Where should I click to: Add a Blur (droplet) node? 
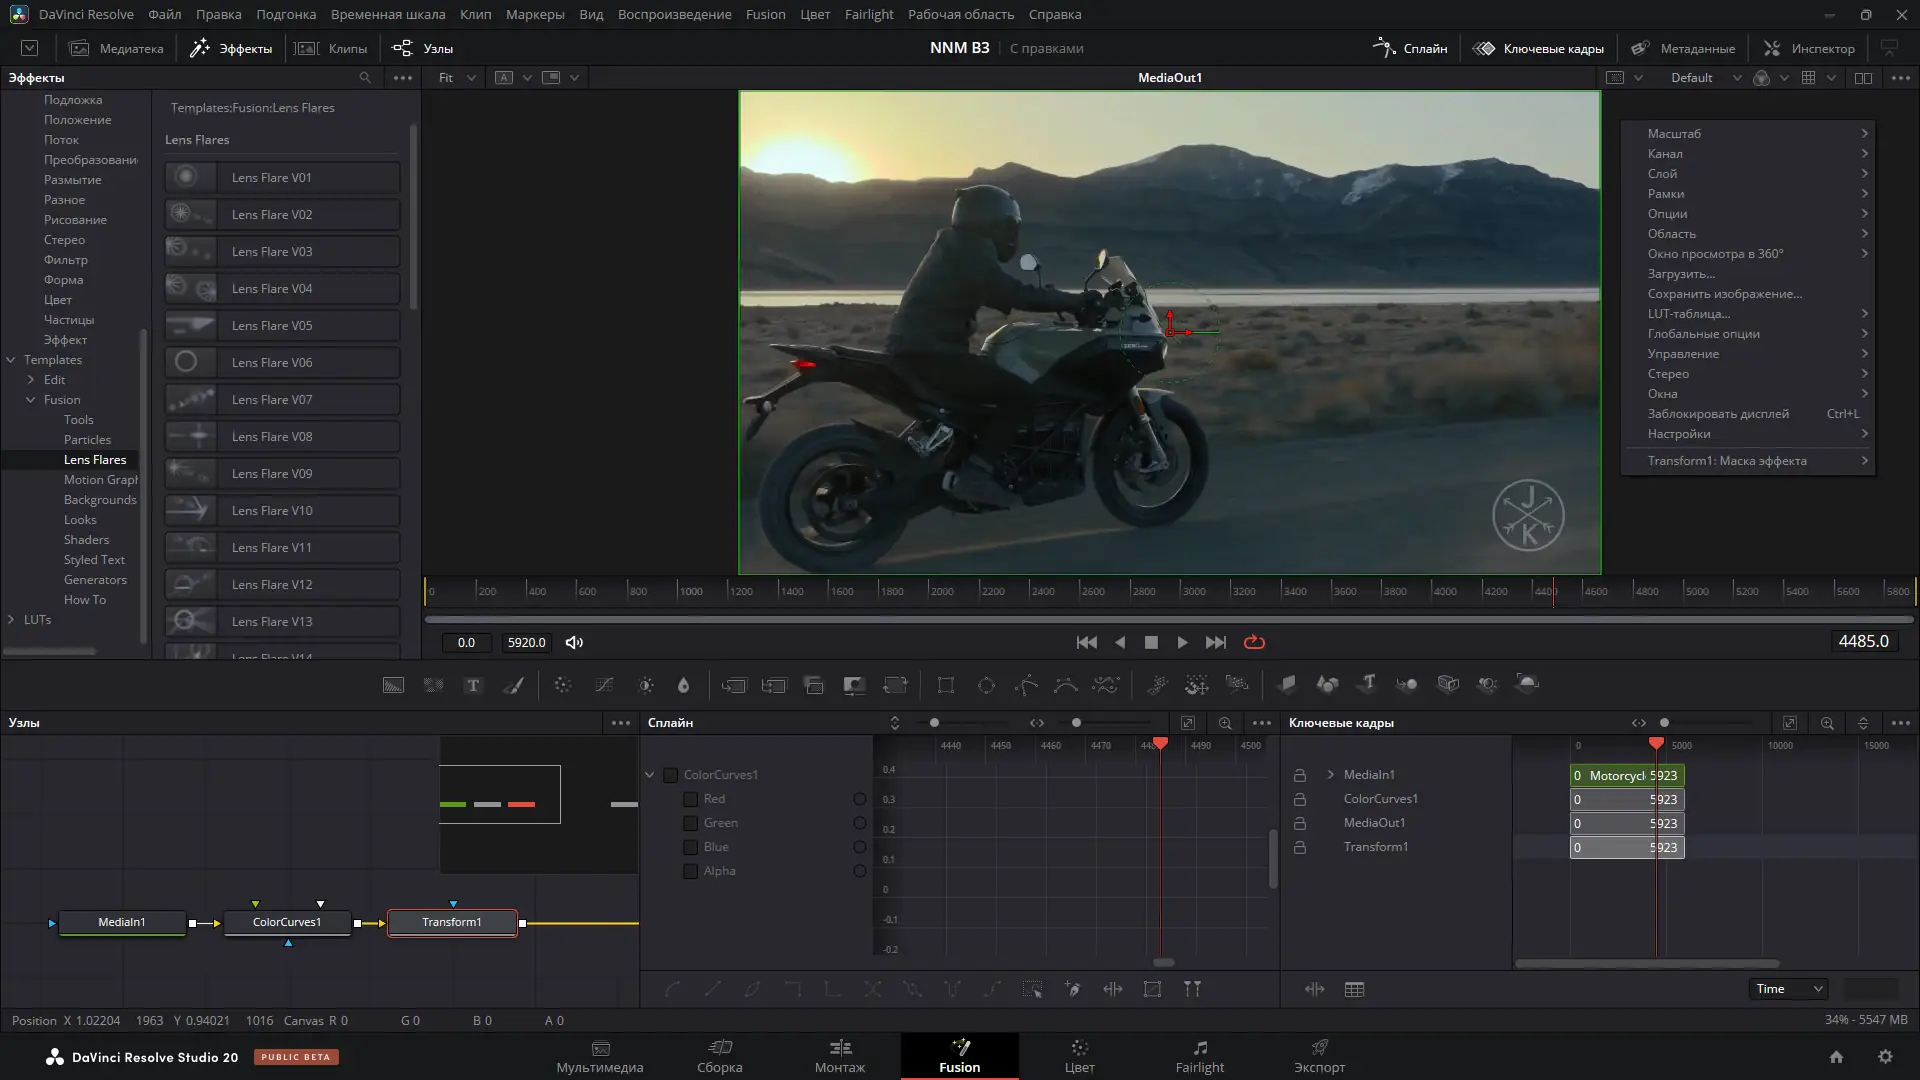(x=684, y=685)
